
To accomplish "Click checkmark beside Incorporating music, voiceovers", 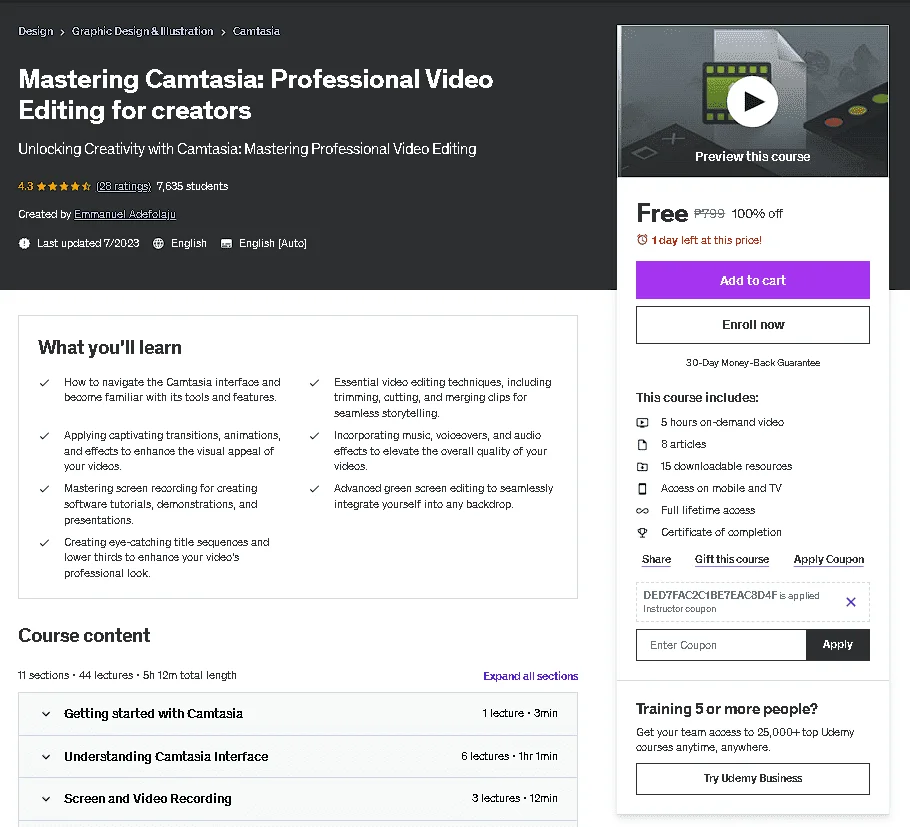I will tap(314, 436).
